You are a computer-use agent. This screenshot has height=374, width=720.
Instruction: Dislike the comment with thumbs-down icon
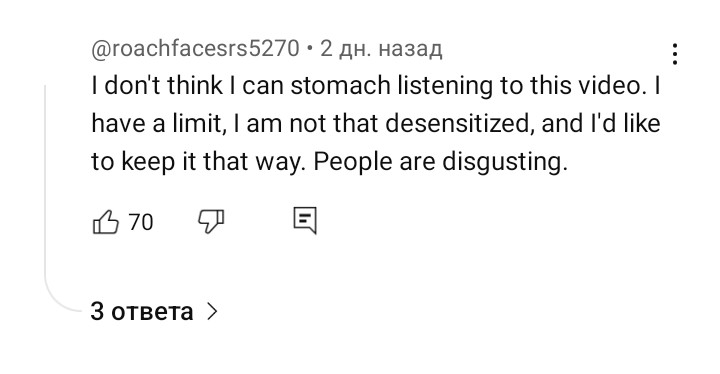tap(211, 222)
